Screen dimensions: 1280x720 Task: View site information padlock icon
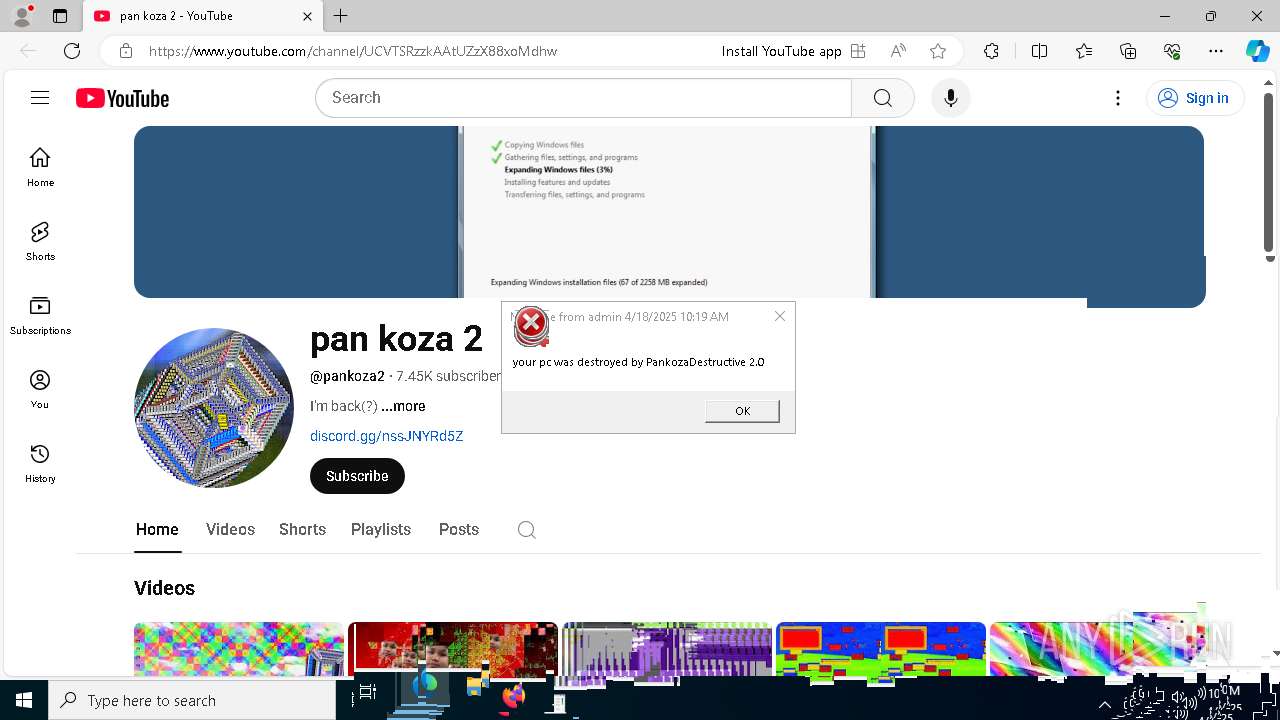[x=126, y=51]
